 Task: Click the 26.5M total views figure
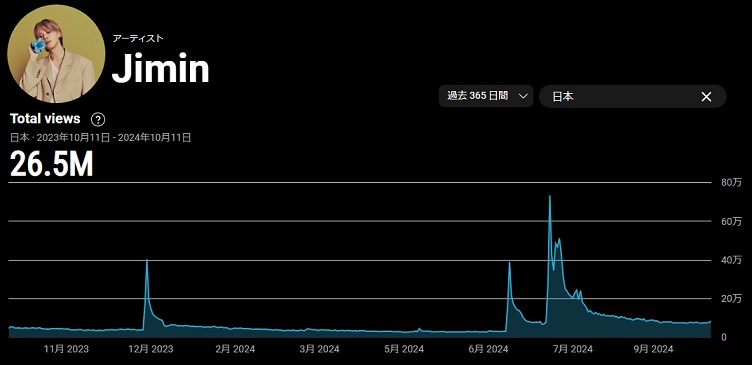[x=51, y=164]
